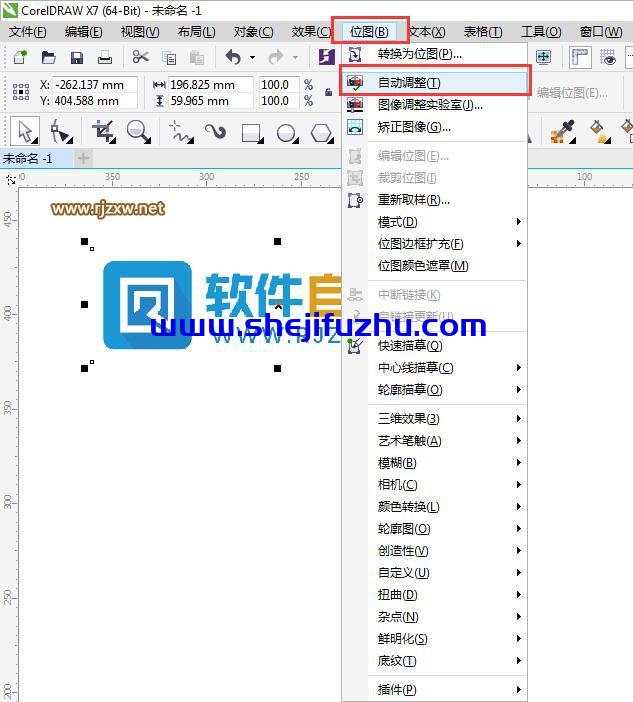The height and width of the screenshot is (702, 633).
Task: Expand the 位图边框扩充(F) submenu
Action: [x=518, y=244]
